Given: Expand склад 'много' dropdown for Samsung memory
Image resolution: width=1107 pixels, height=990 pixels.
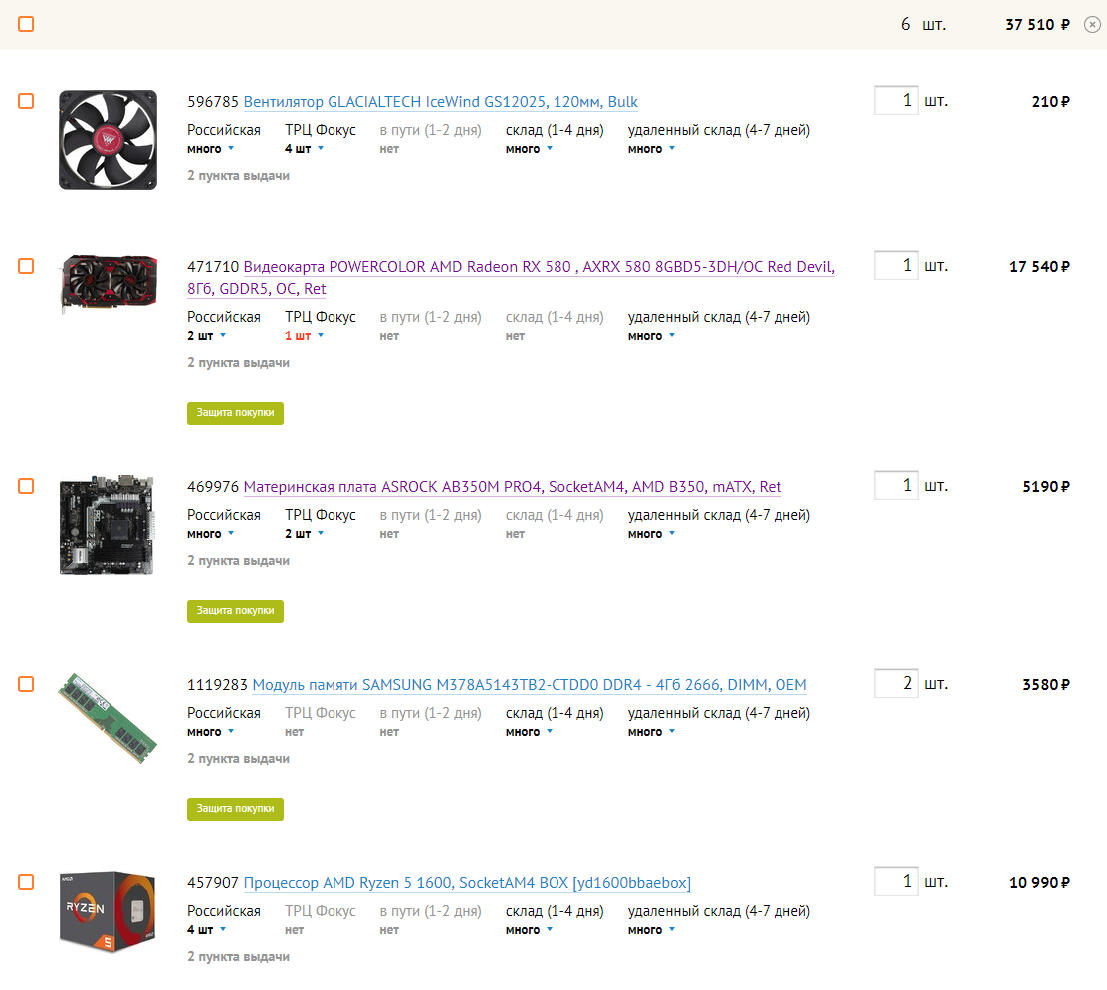Looking at the screenshot, I should click(529, 732).
